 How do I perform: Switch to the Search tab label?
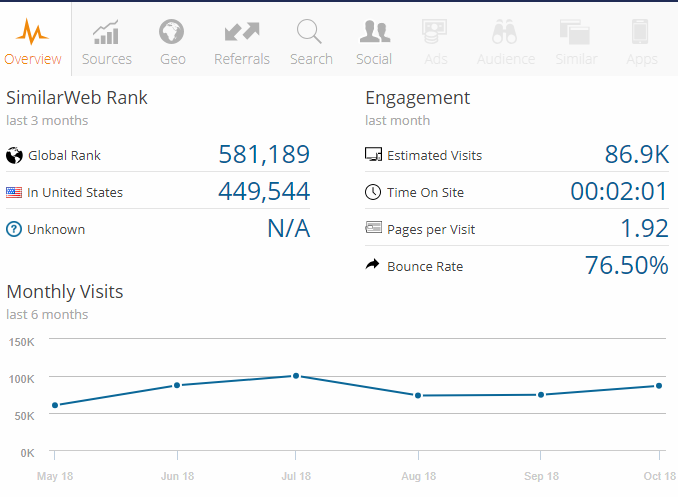coord(311,59)
